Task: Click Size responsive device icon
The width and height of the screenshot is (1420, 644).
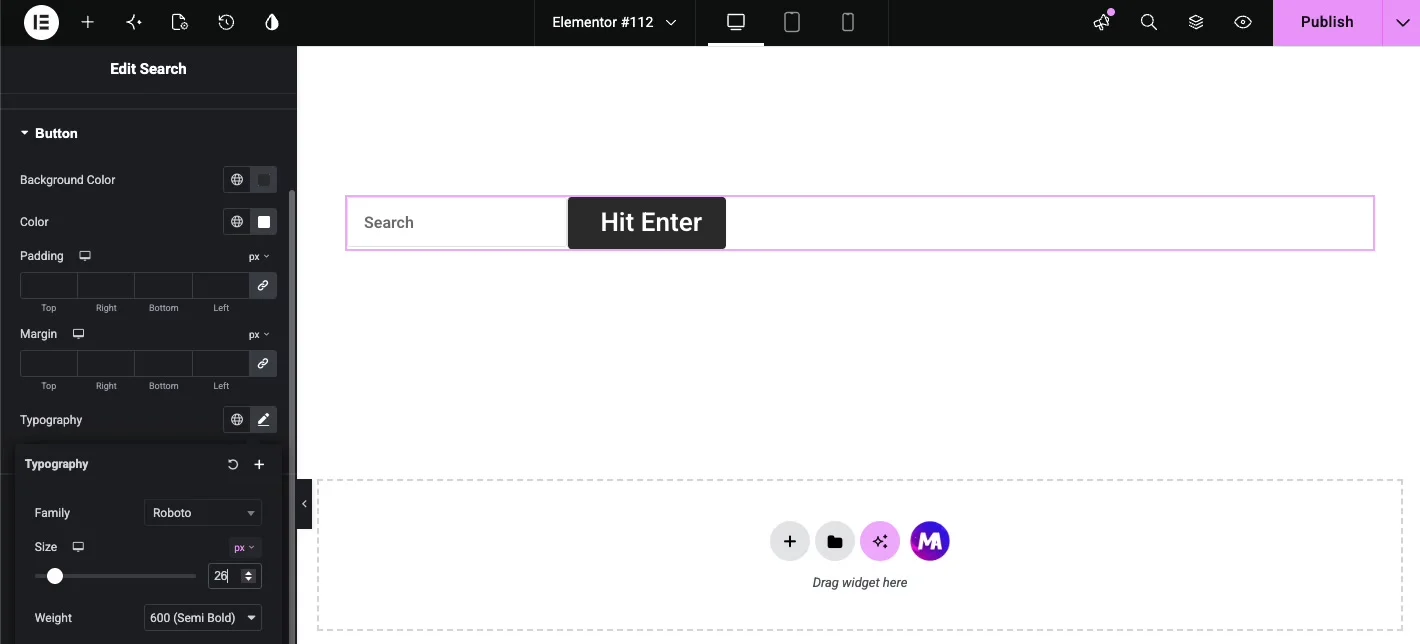Action: click(78, 547)
